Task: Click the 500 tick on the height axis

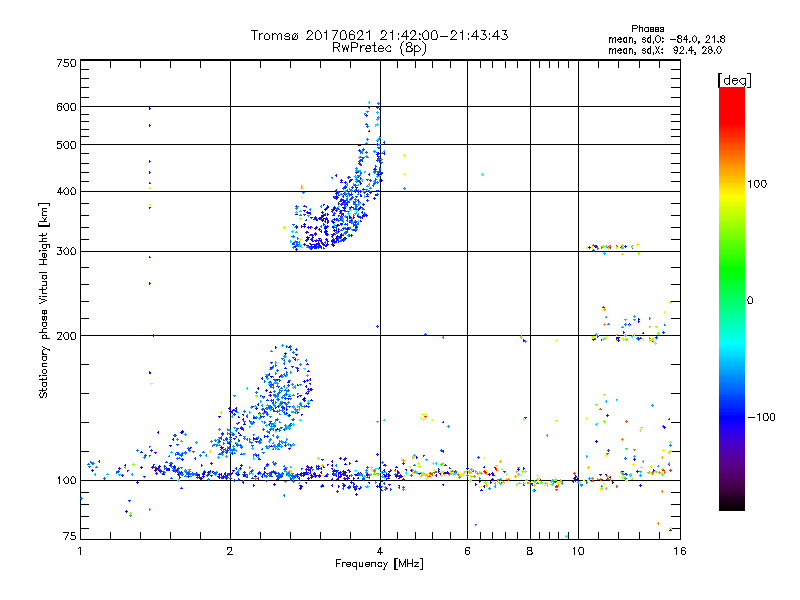Action: 66,145
